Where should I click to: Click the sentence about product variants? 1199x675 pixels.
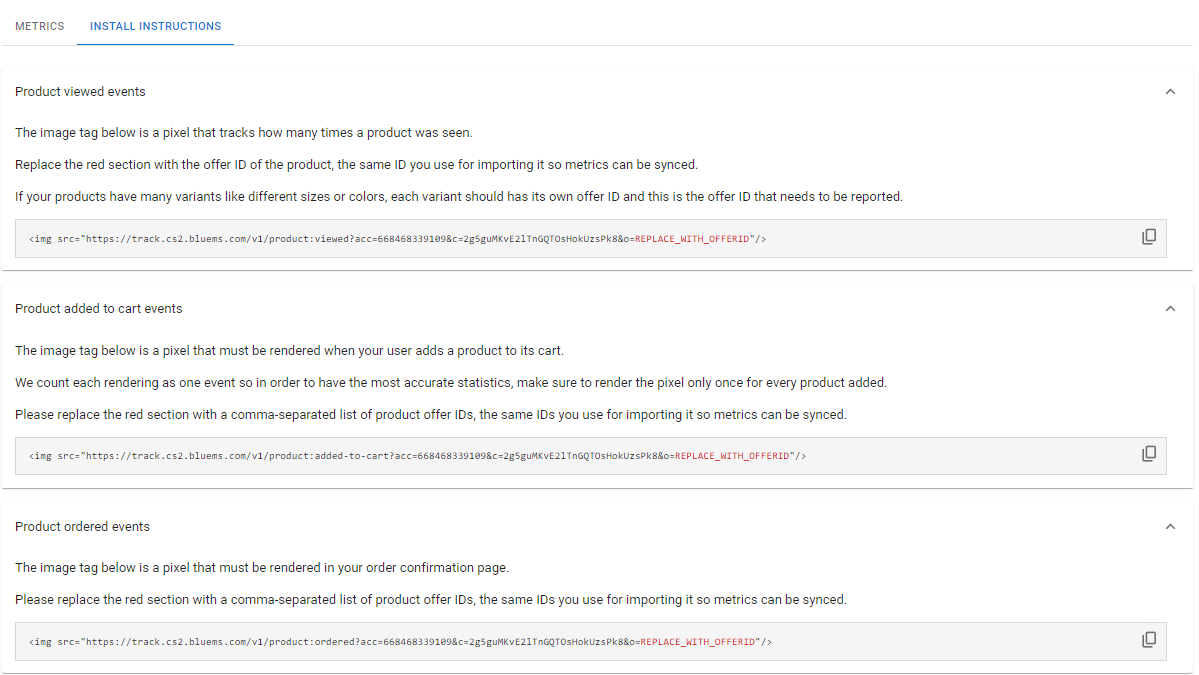pyautogui.click(x=458, y=197)
